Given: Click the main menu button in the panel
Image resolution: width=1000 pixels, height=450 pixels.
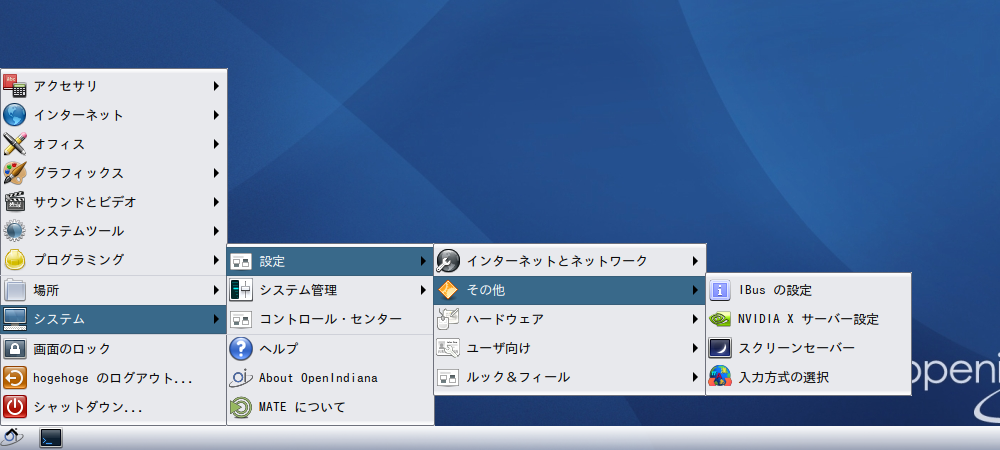Looking at the screenshot, I should tap(12, 438).
